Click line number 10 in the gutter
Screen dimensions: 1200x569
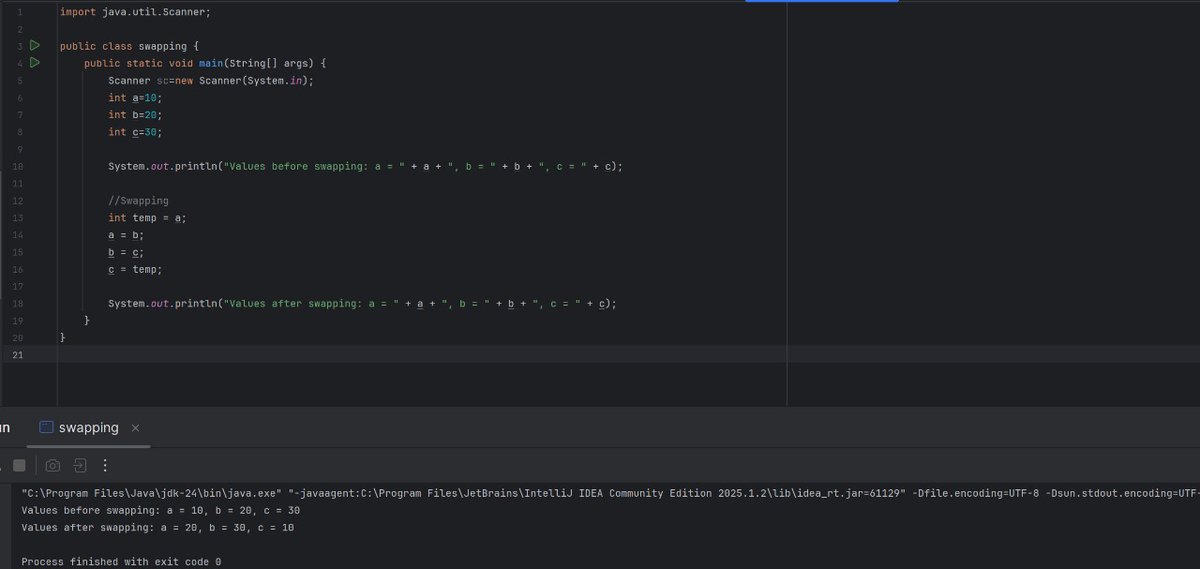click(19, 166)
